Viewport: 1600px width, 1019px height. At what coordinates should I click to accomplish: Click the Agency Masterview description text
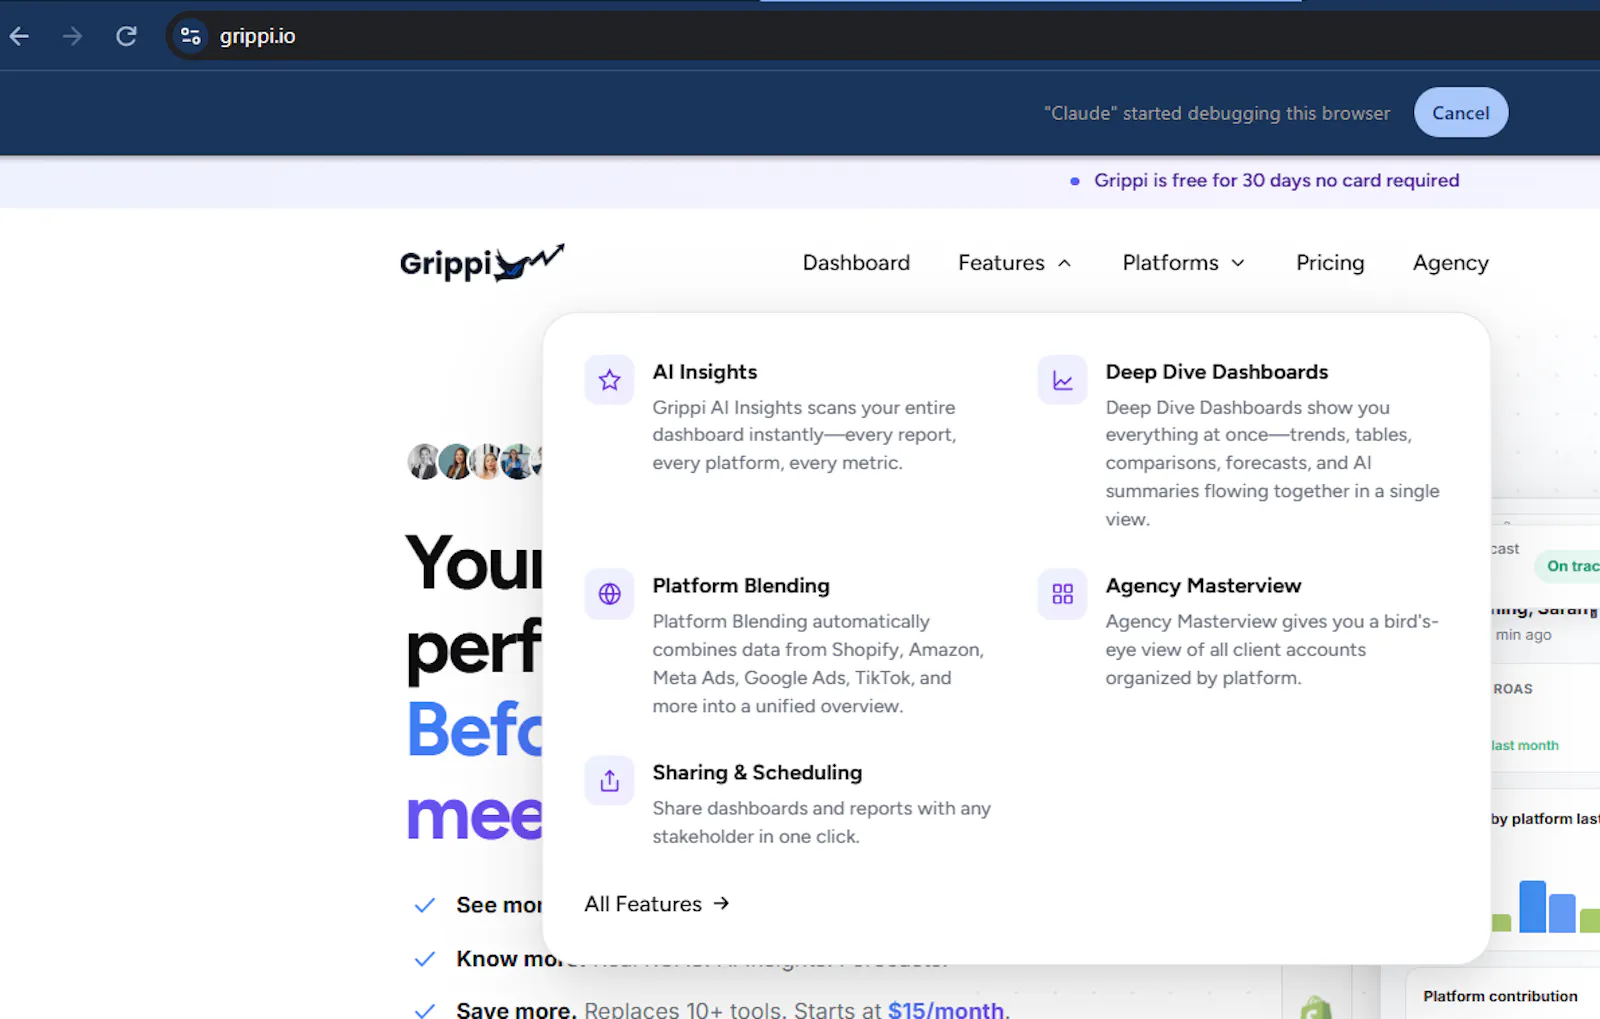[x=1272, y=650]
